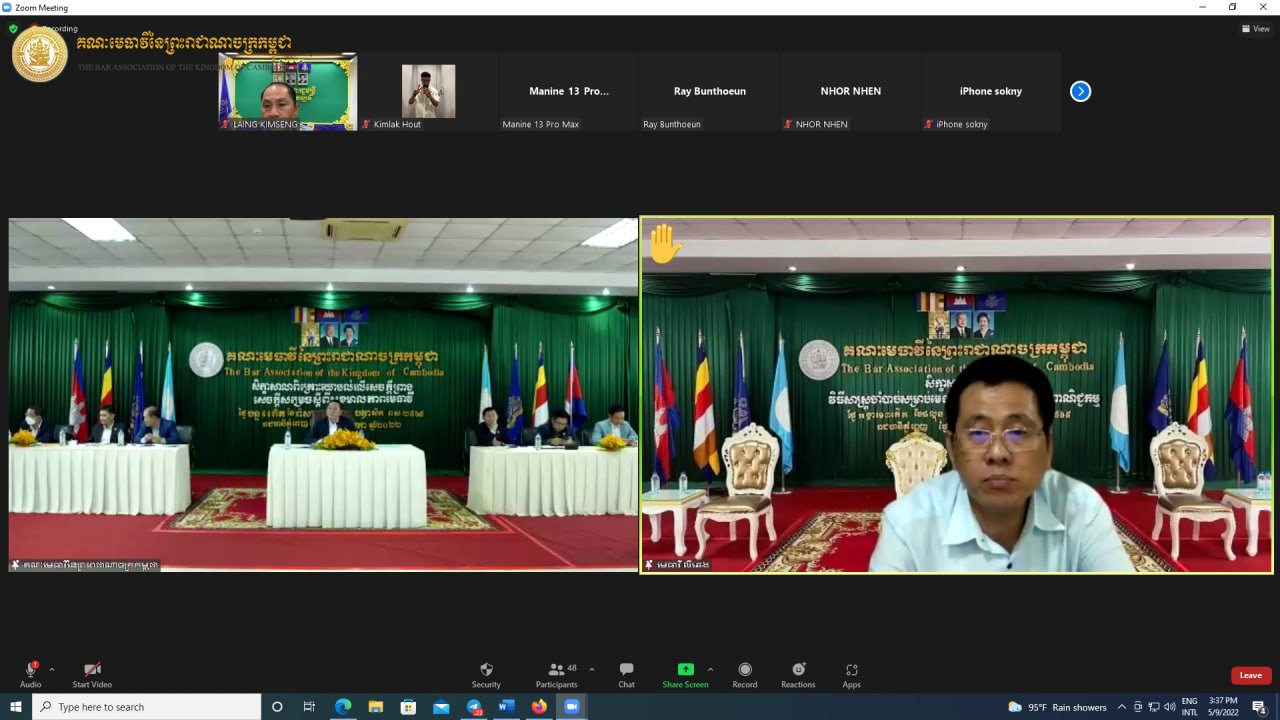Select Kimlak Hout video thumbnail

click(x=428, y=92)
